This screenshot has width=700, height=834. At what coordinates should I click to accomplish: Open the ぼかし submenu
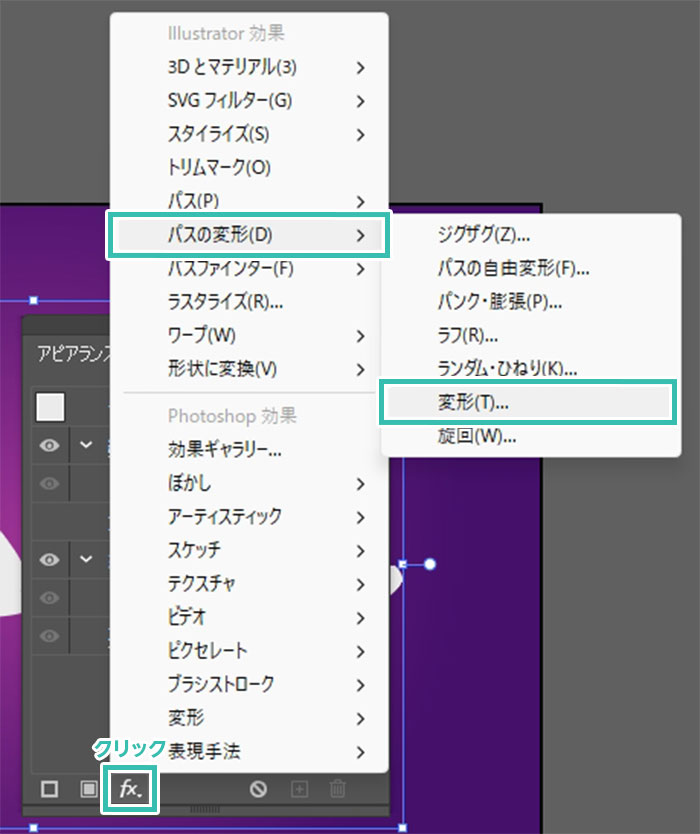249,483
